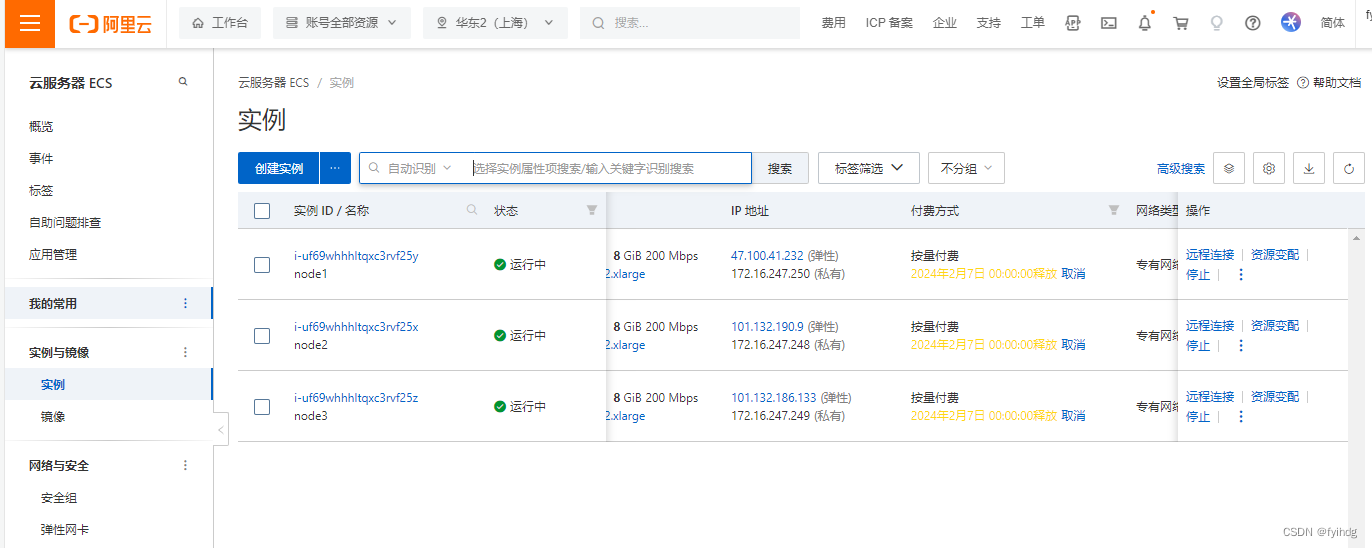Screen dimensions: 1372x548
Task: Open the column settings gear icon
Action: point(1269,169)
